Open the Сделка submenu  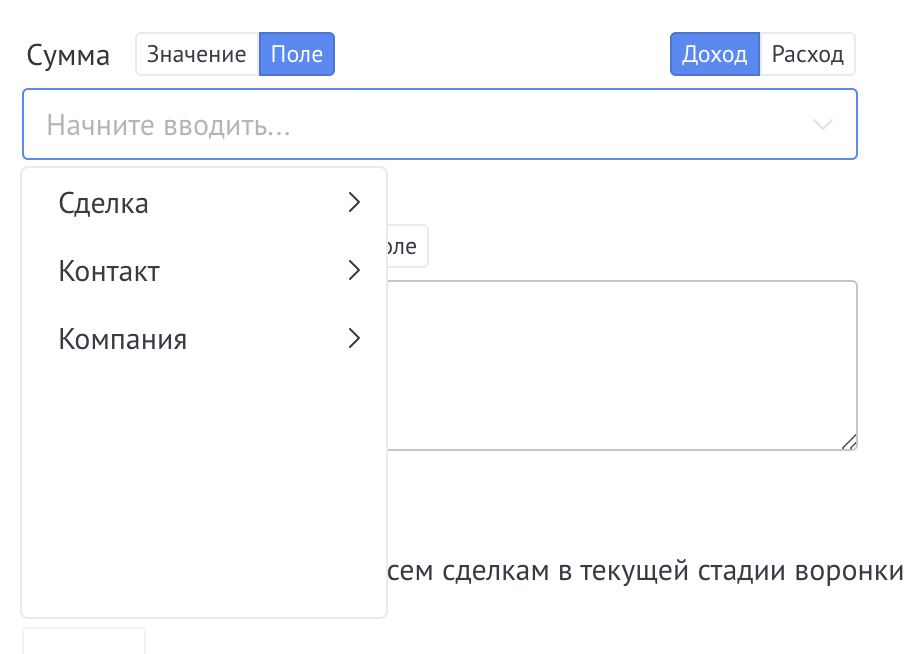104,203
